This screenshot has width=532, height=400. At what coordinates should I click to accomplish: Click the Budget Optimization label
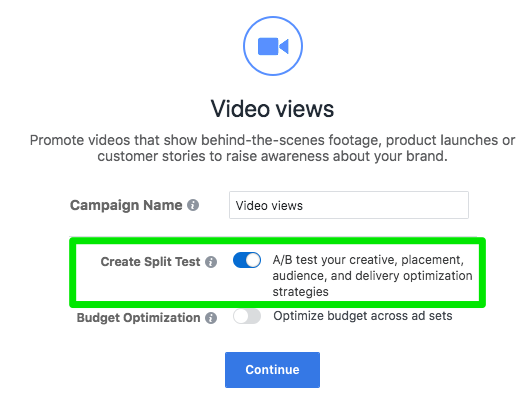click(x=138, y=318)
